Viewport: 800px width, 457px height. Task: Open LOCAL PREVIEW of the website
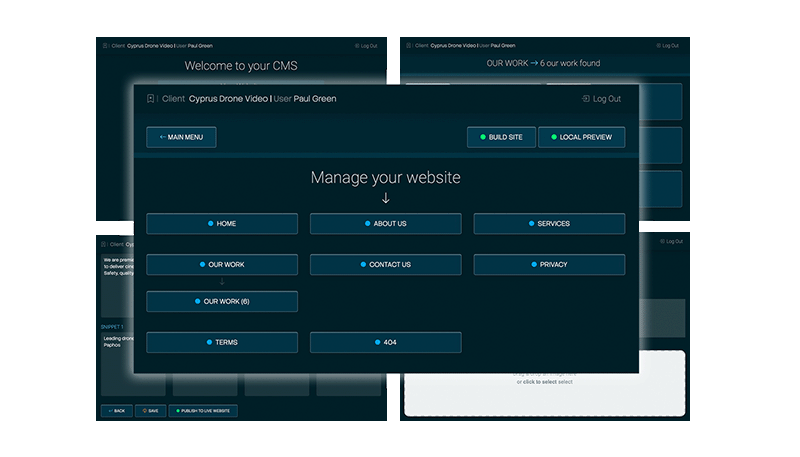click(581, 137)
